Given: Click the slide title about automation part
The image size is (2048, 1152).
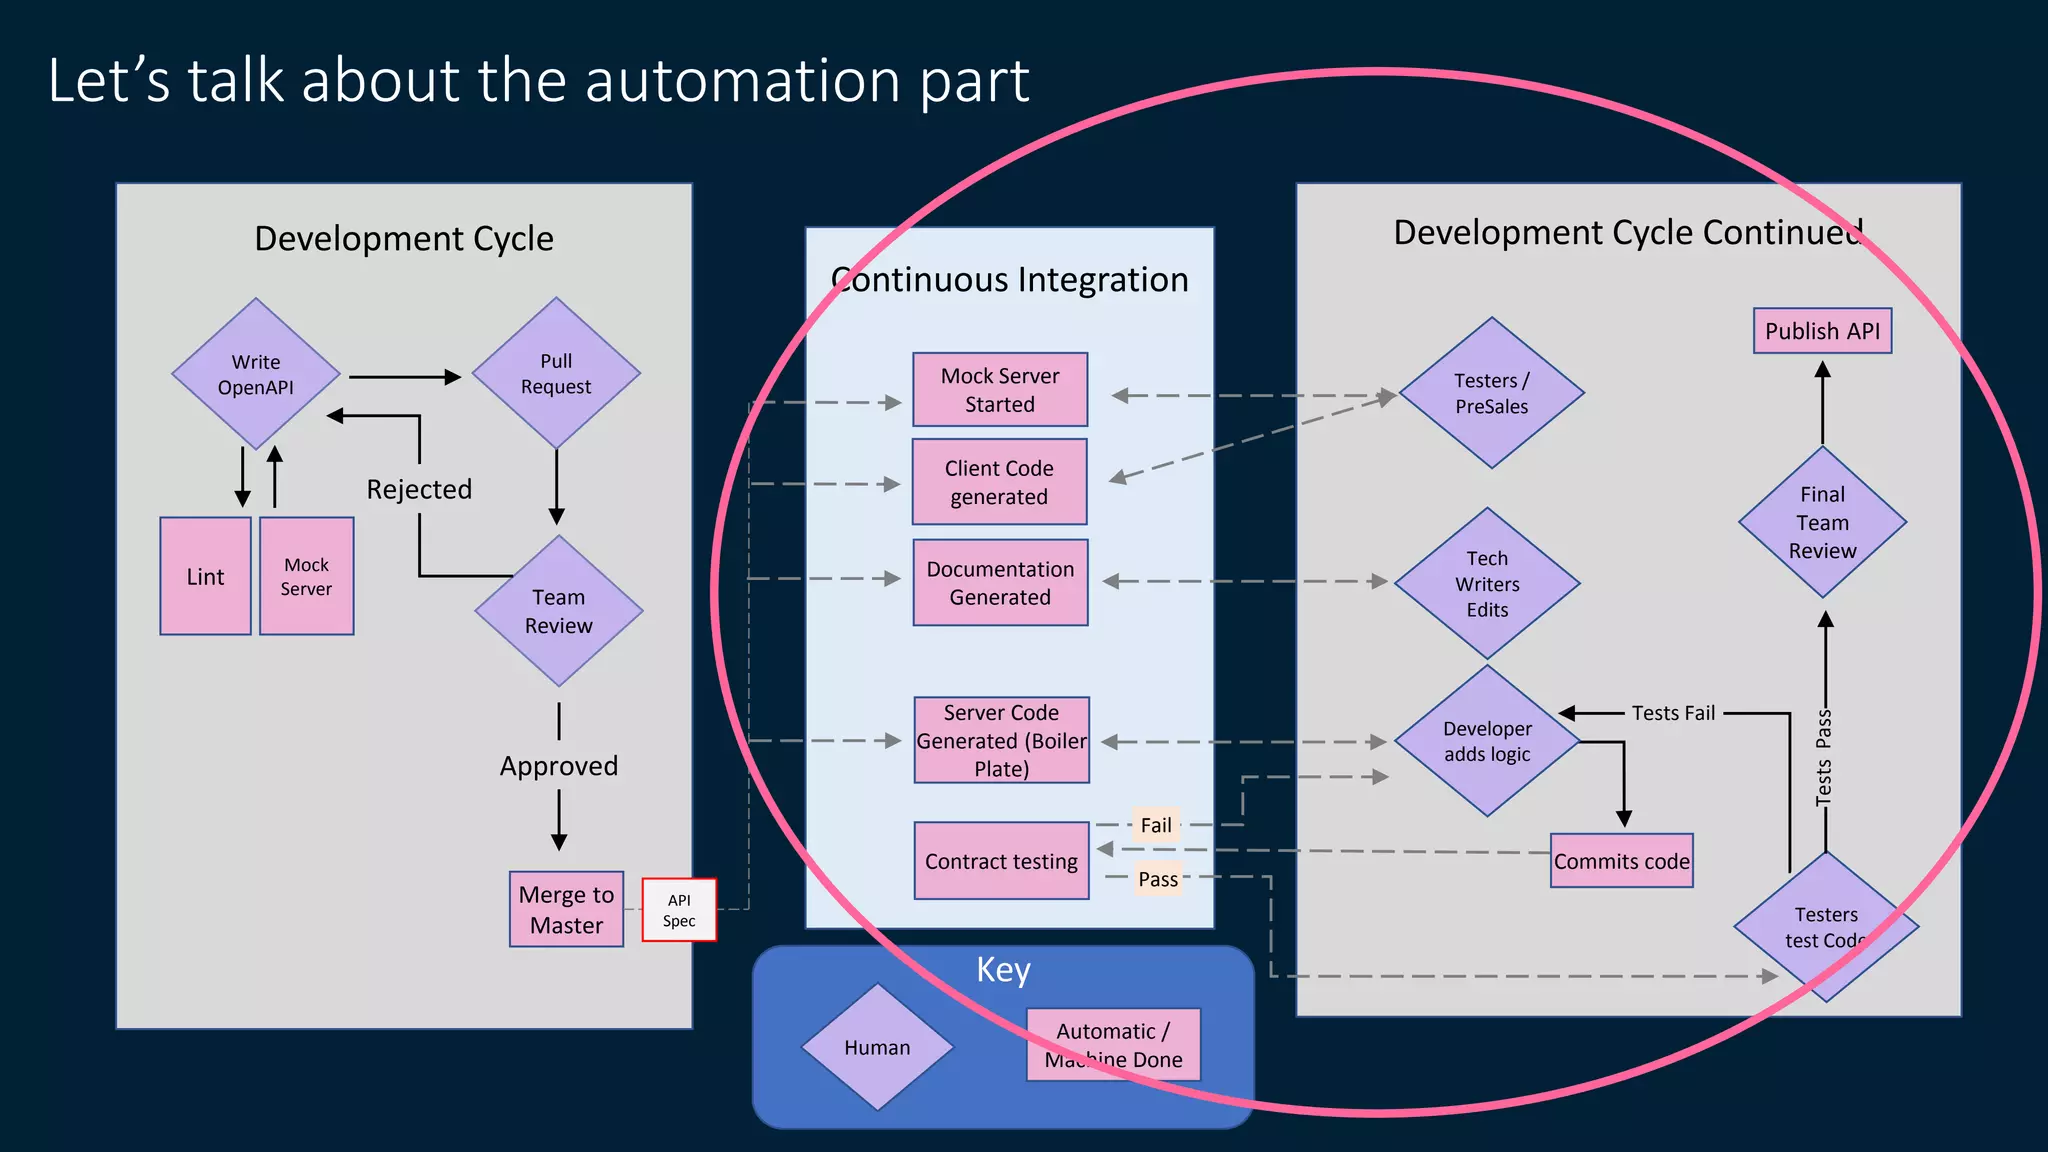Looking at the screenshot, I should click(538, 80).
